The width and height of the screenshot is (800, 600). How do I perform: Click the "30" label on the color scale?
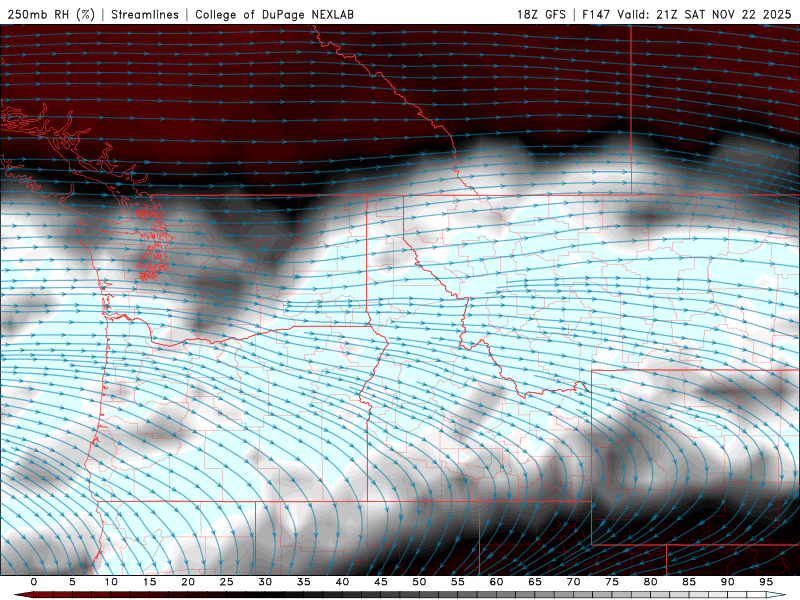(265, 582)
